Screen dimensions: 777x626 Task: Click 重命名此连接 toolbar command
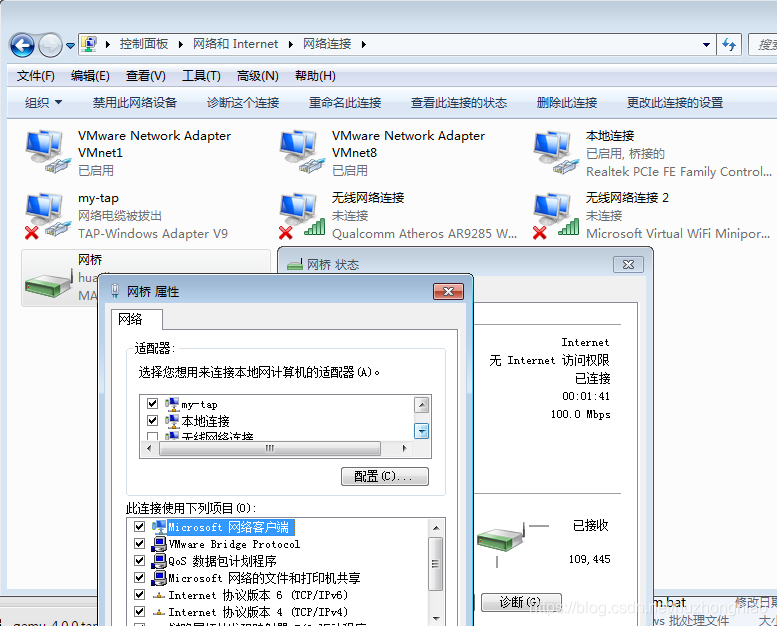[x=345, y=103]
